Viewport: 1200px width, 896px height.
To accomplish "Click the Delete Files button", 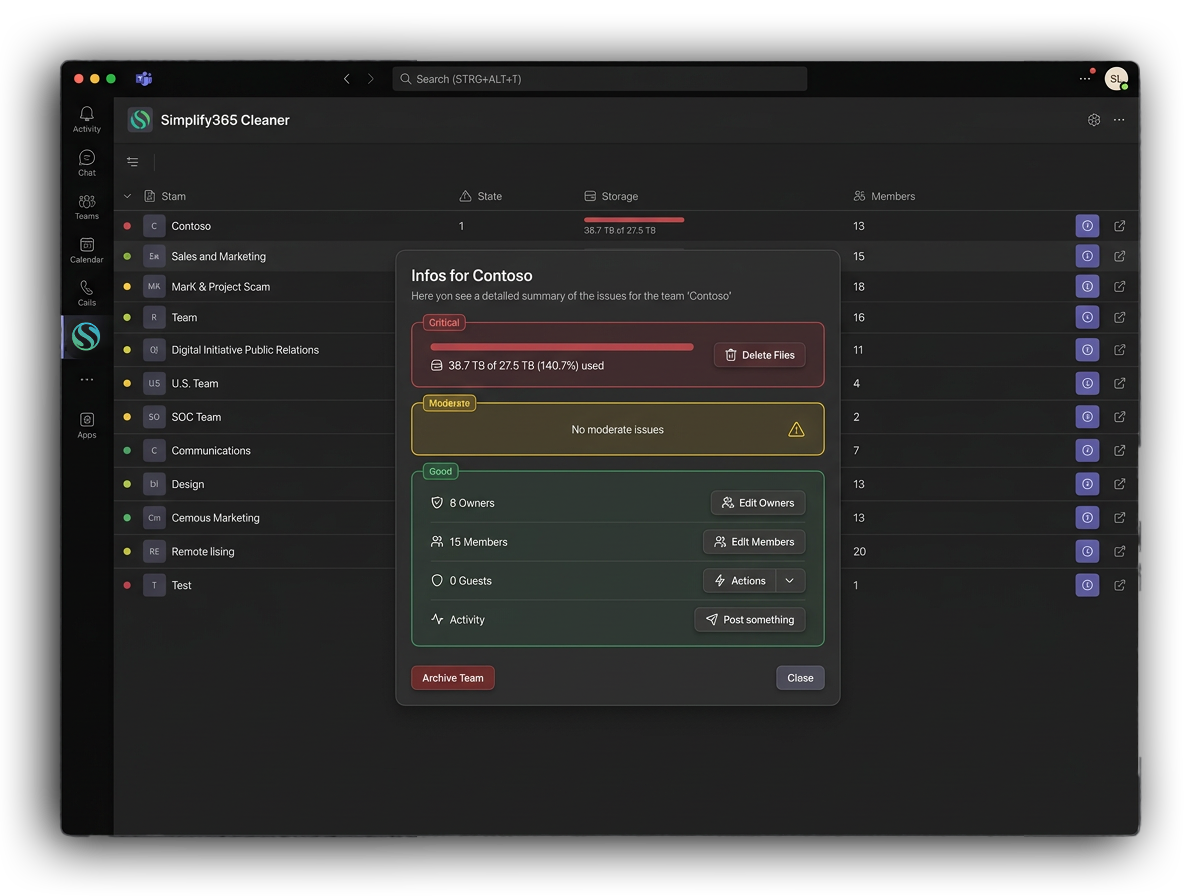I will pos(759,355).
